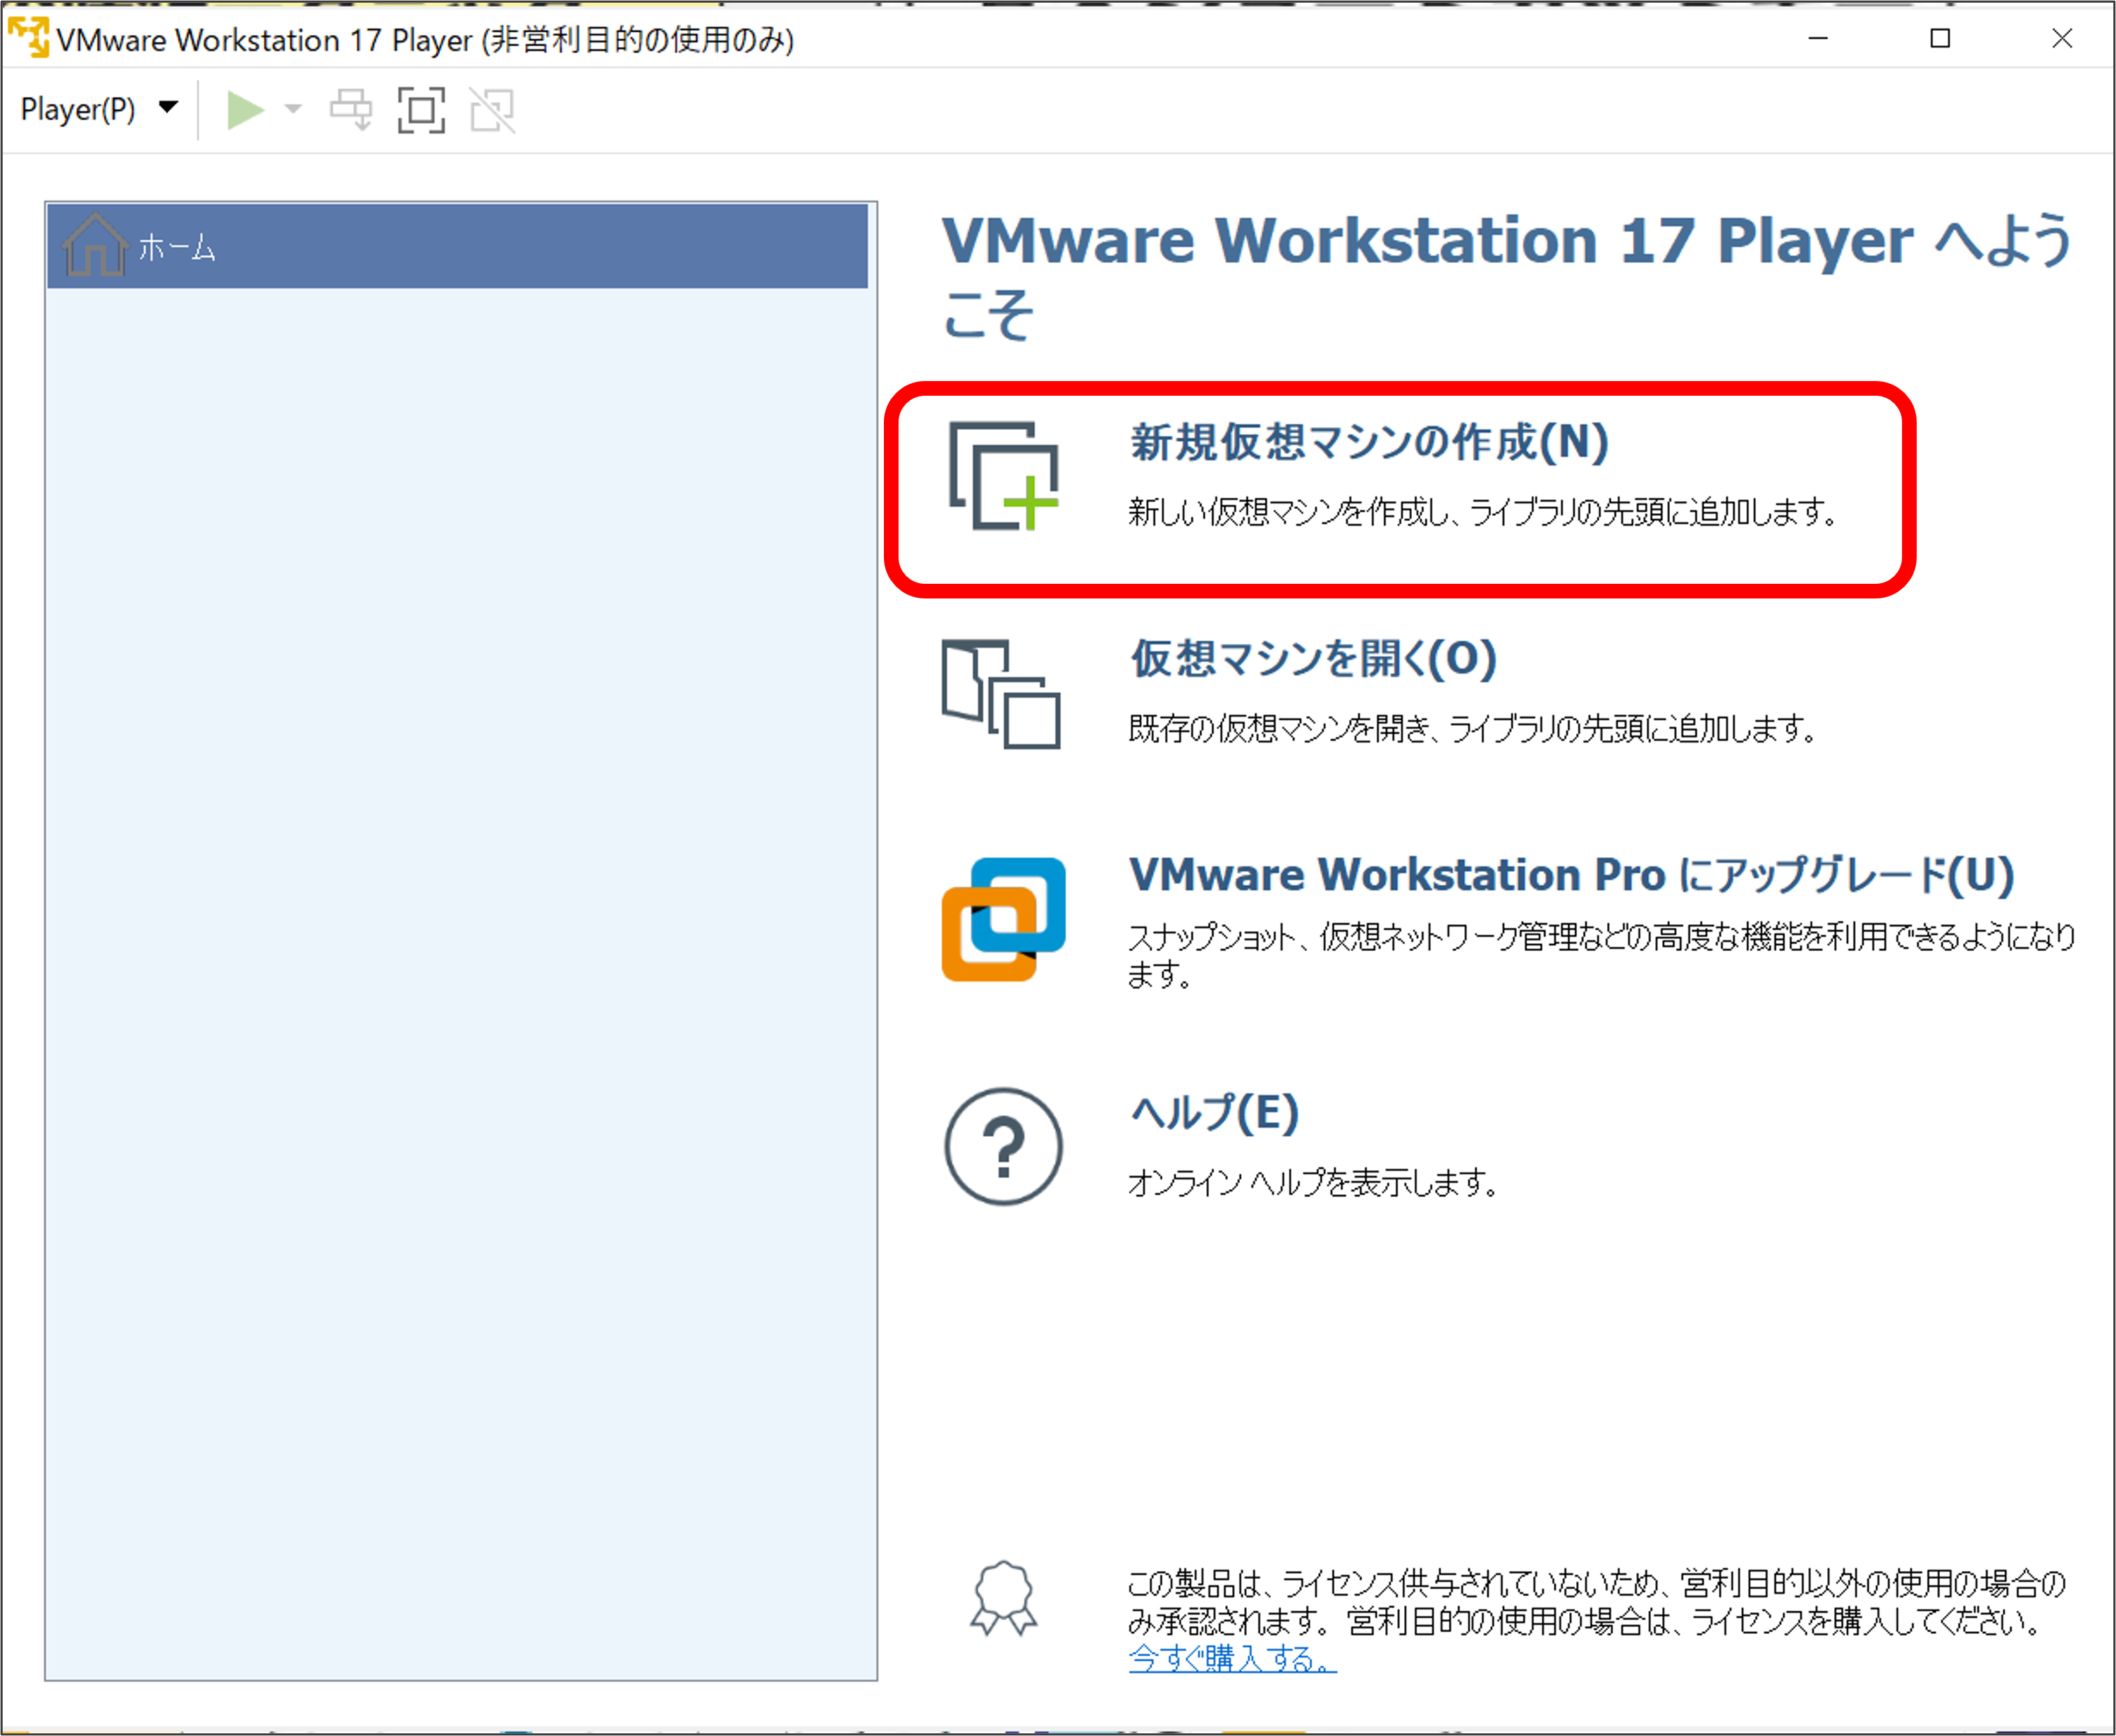Expand the power options dropdown arrow

coord(293,109)
